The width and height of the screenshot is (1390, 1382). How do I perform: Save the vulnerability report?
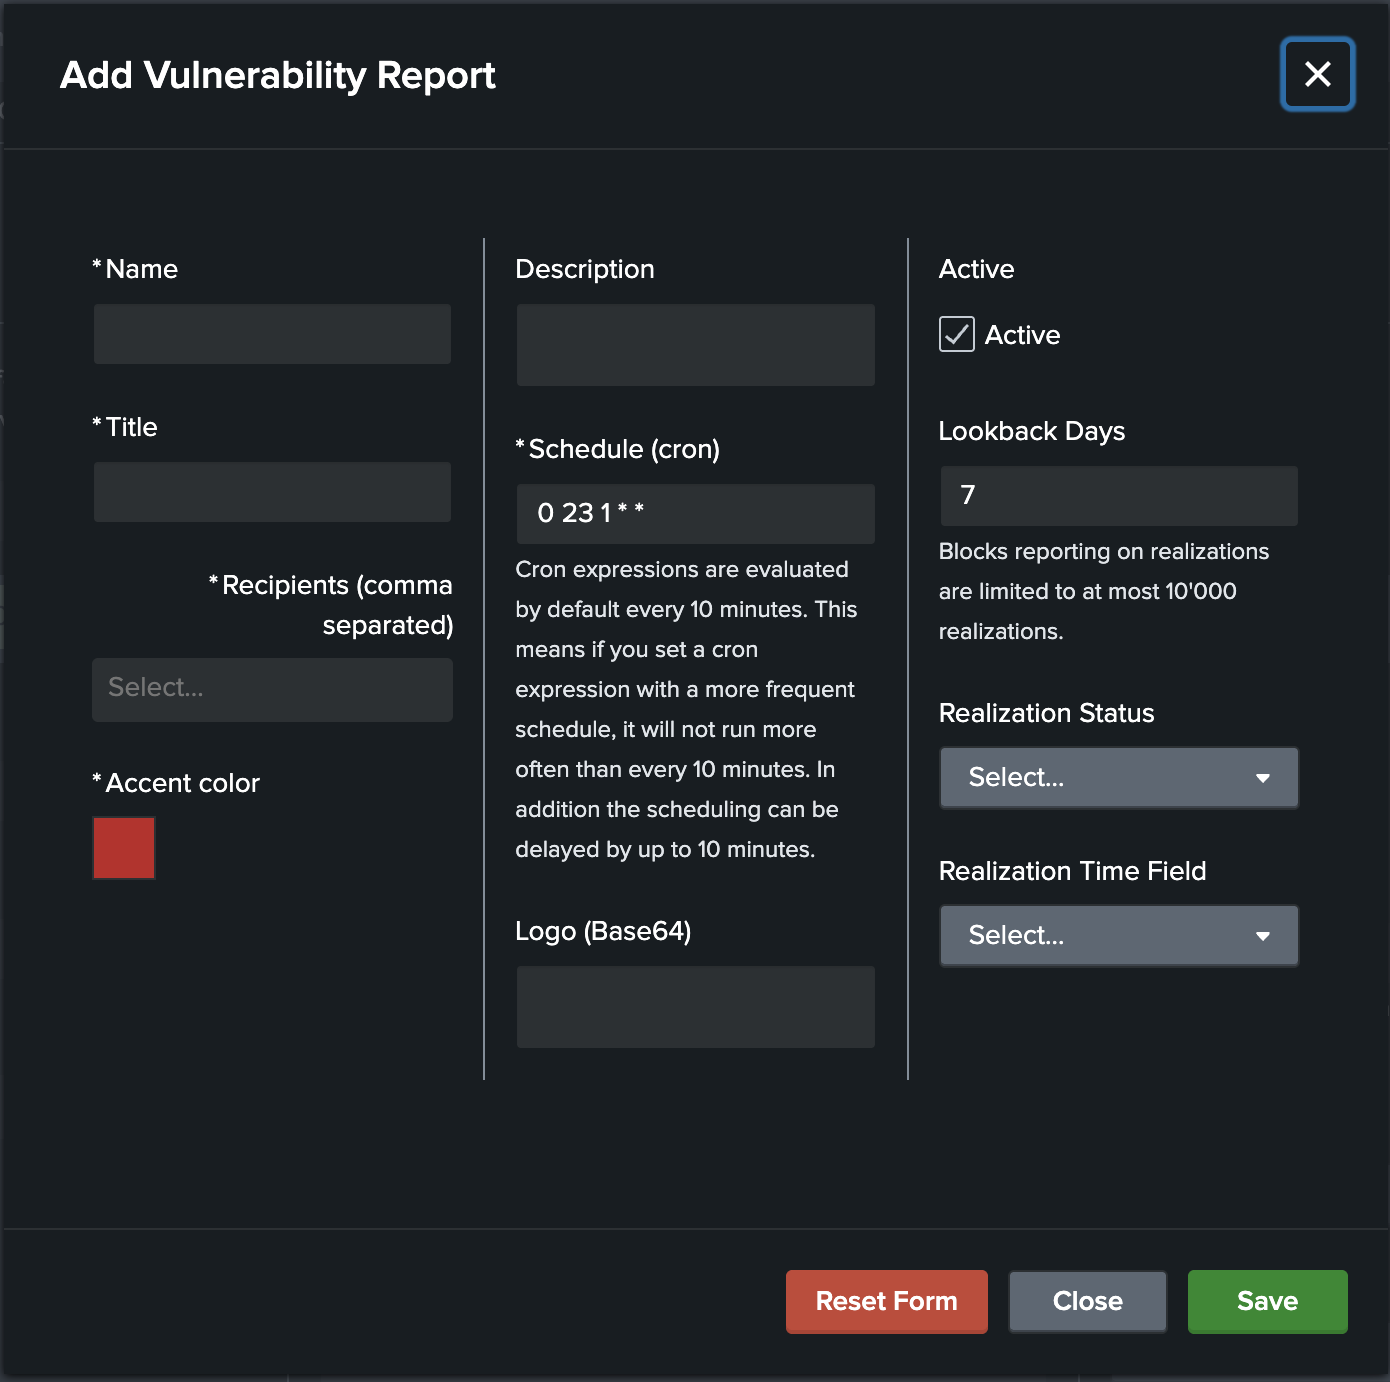pyautogui.click(x=1266, y=1301)
